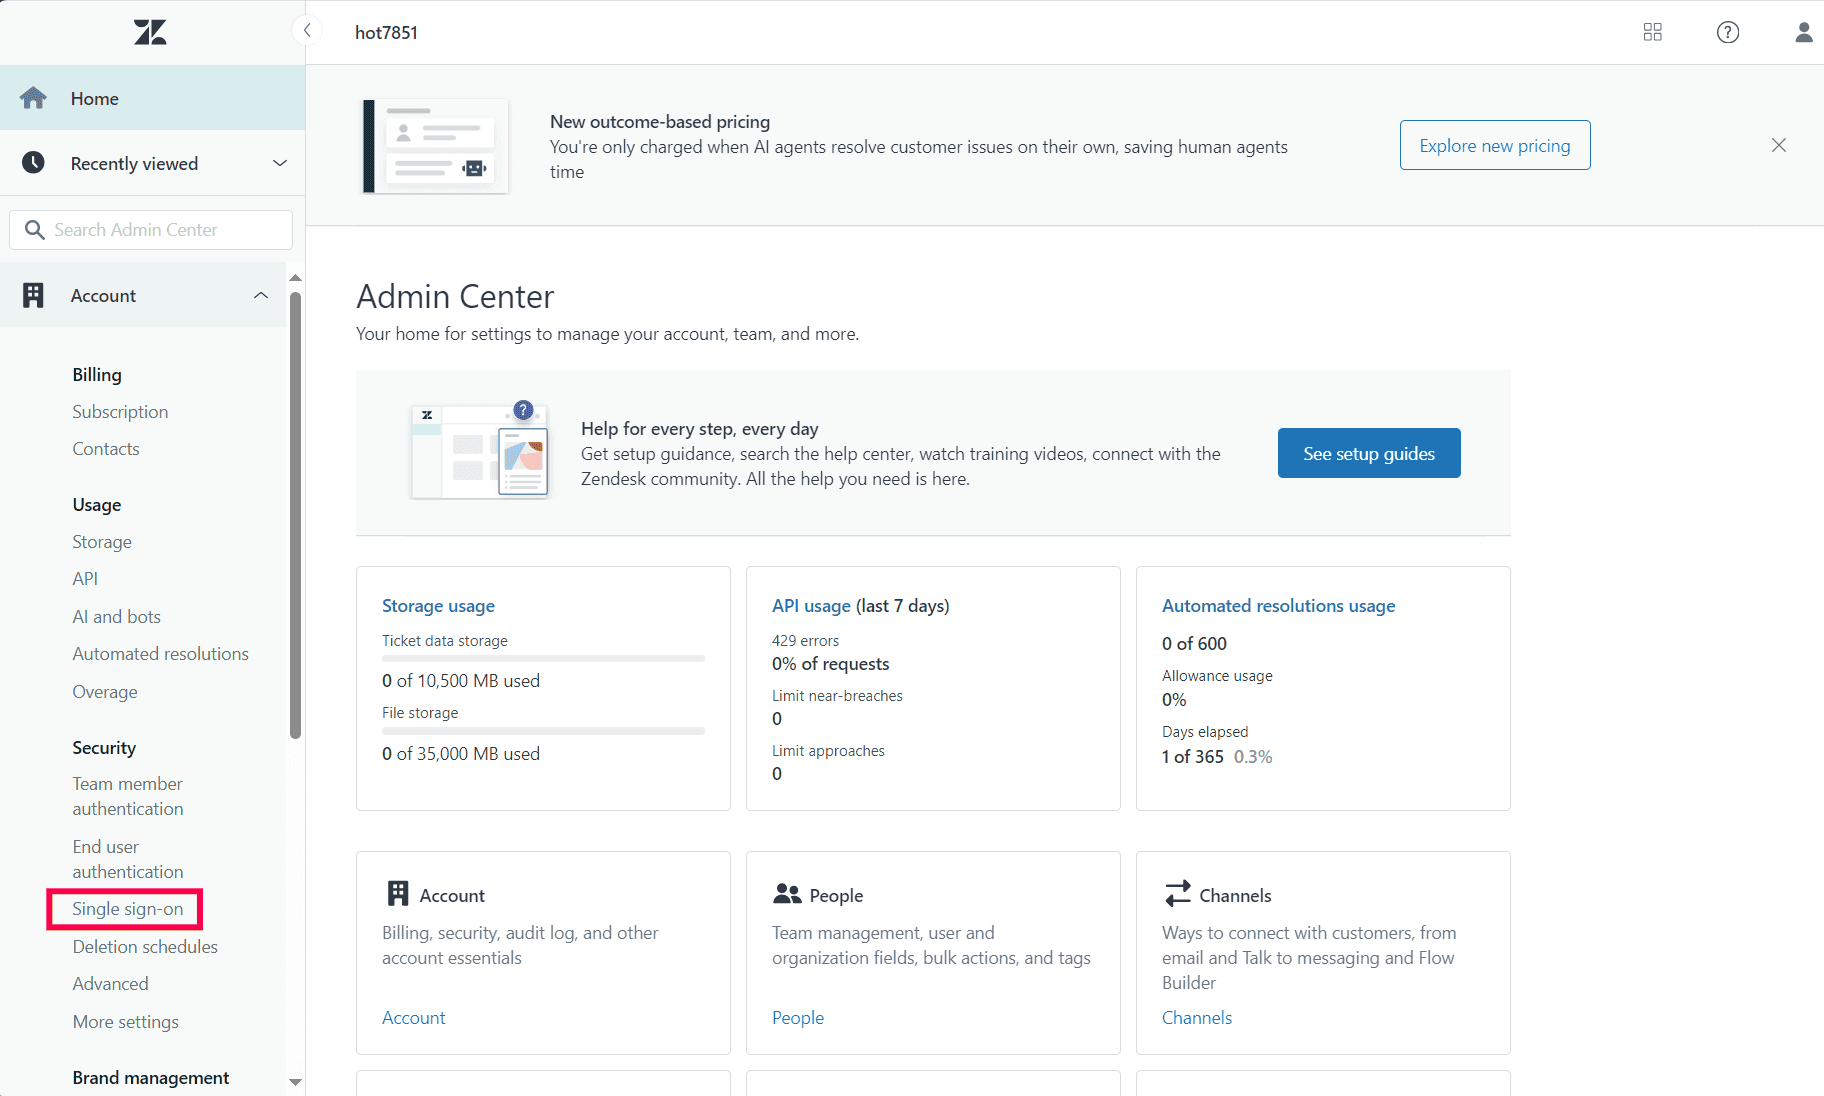Click the Account building icon in sidebar
Screen dimensions: 1824x1096
pyautogui.click(x=33, y=295)
